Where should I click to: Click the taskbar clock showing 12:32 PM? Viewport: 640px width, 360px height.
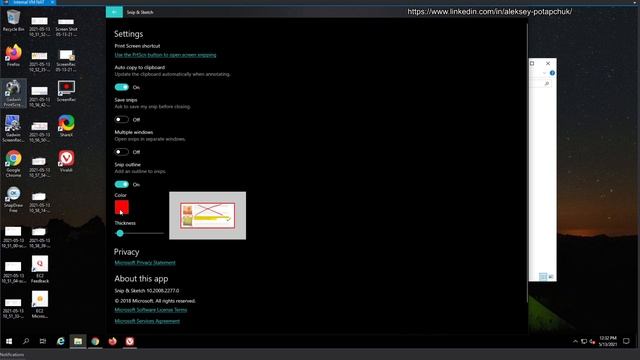coord(607,341)
